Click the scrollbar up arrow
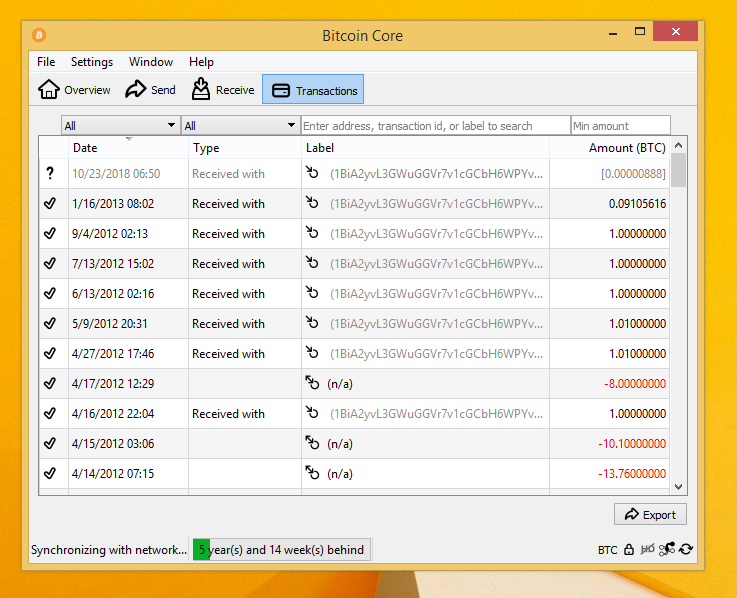 click(x=678, y=145)
